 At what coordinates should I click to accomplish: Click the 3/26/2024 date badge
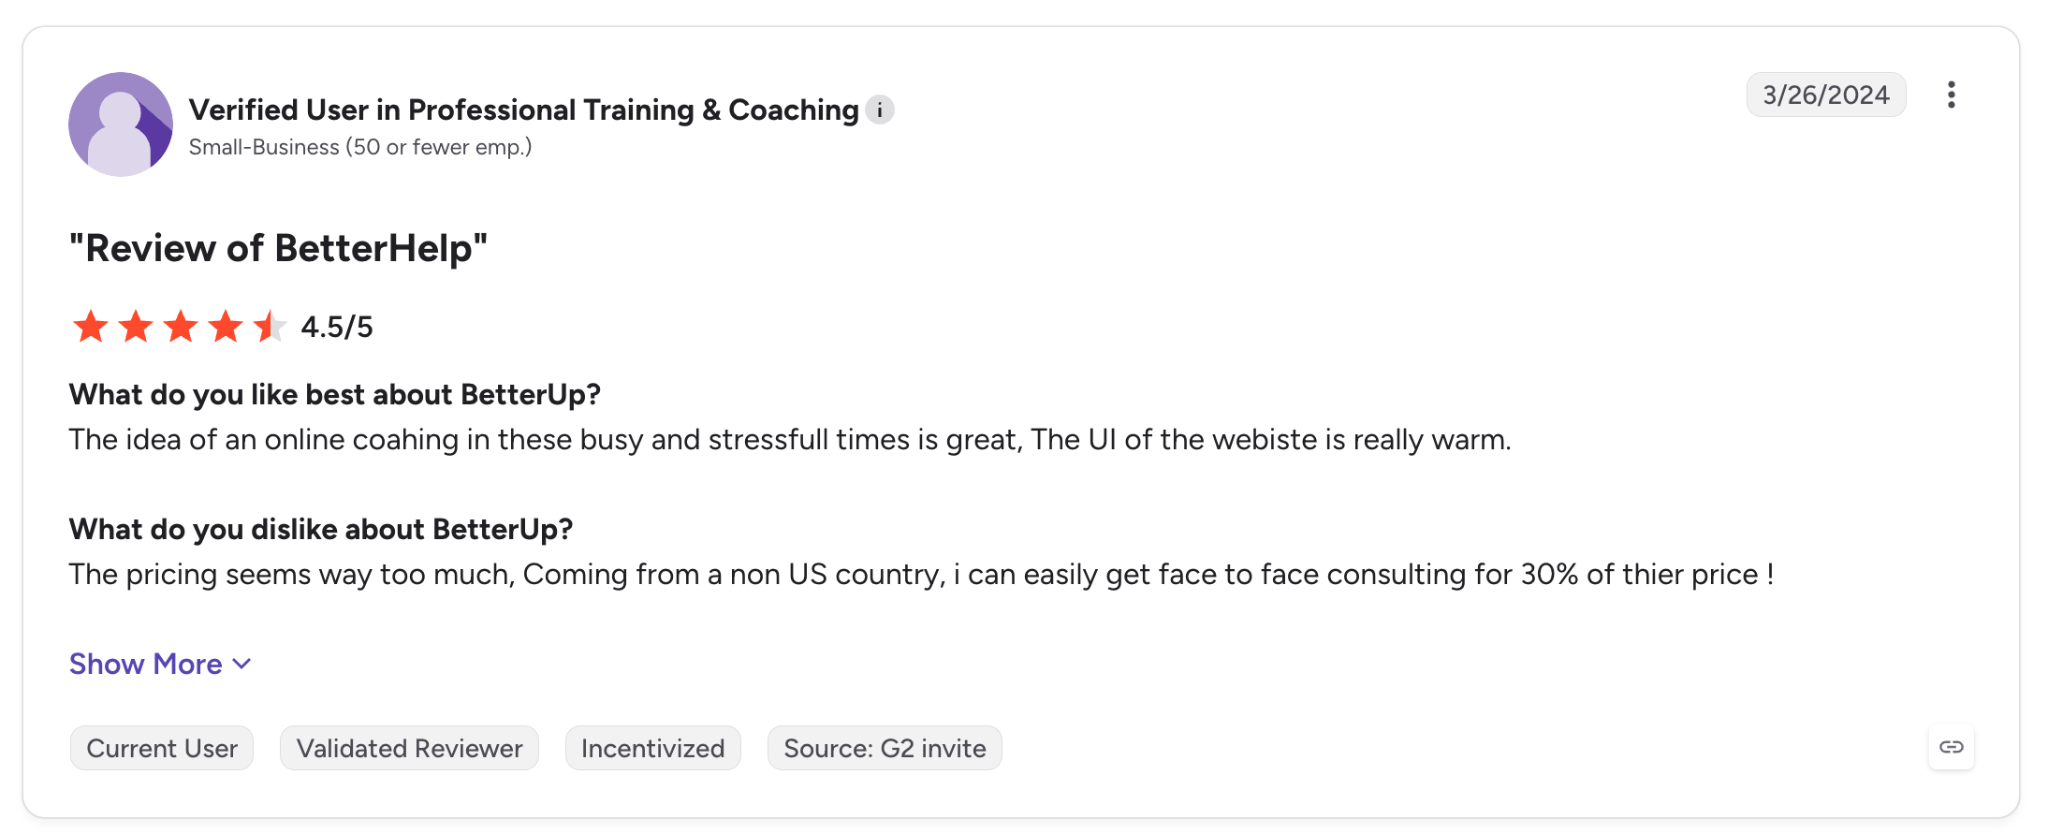coord(1826,95)
